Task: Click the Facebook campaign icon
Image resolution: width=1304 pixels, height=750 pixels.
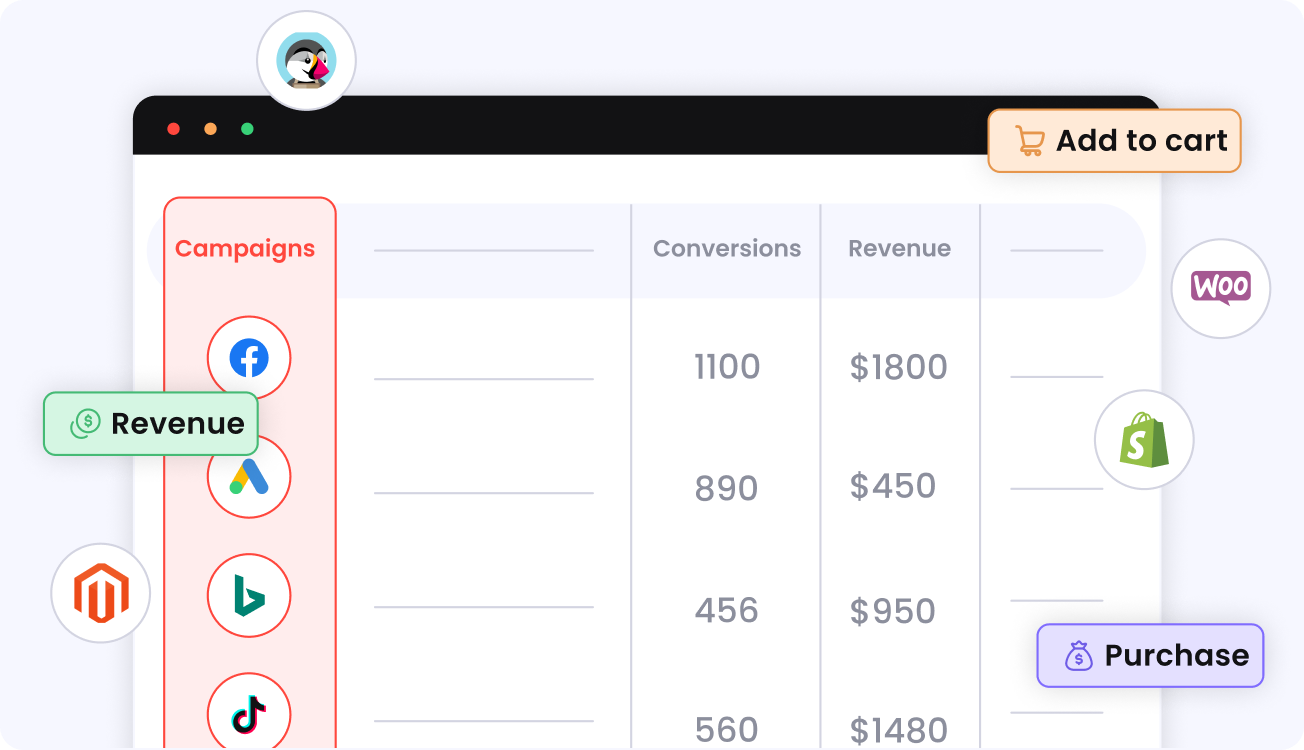Action: click(249, 358)
